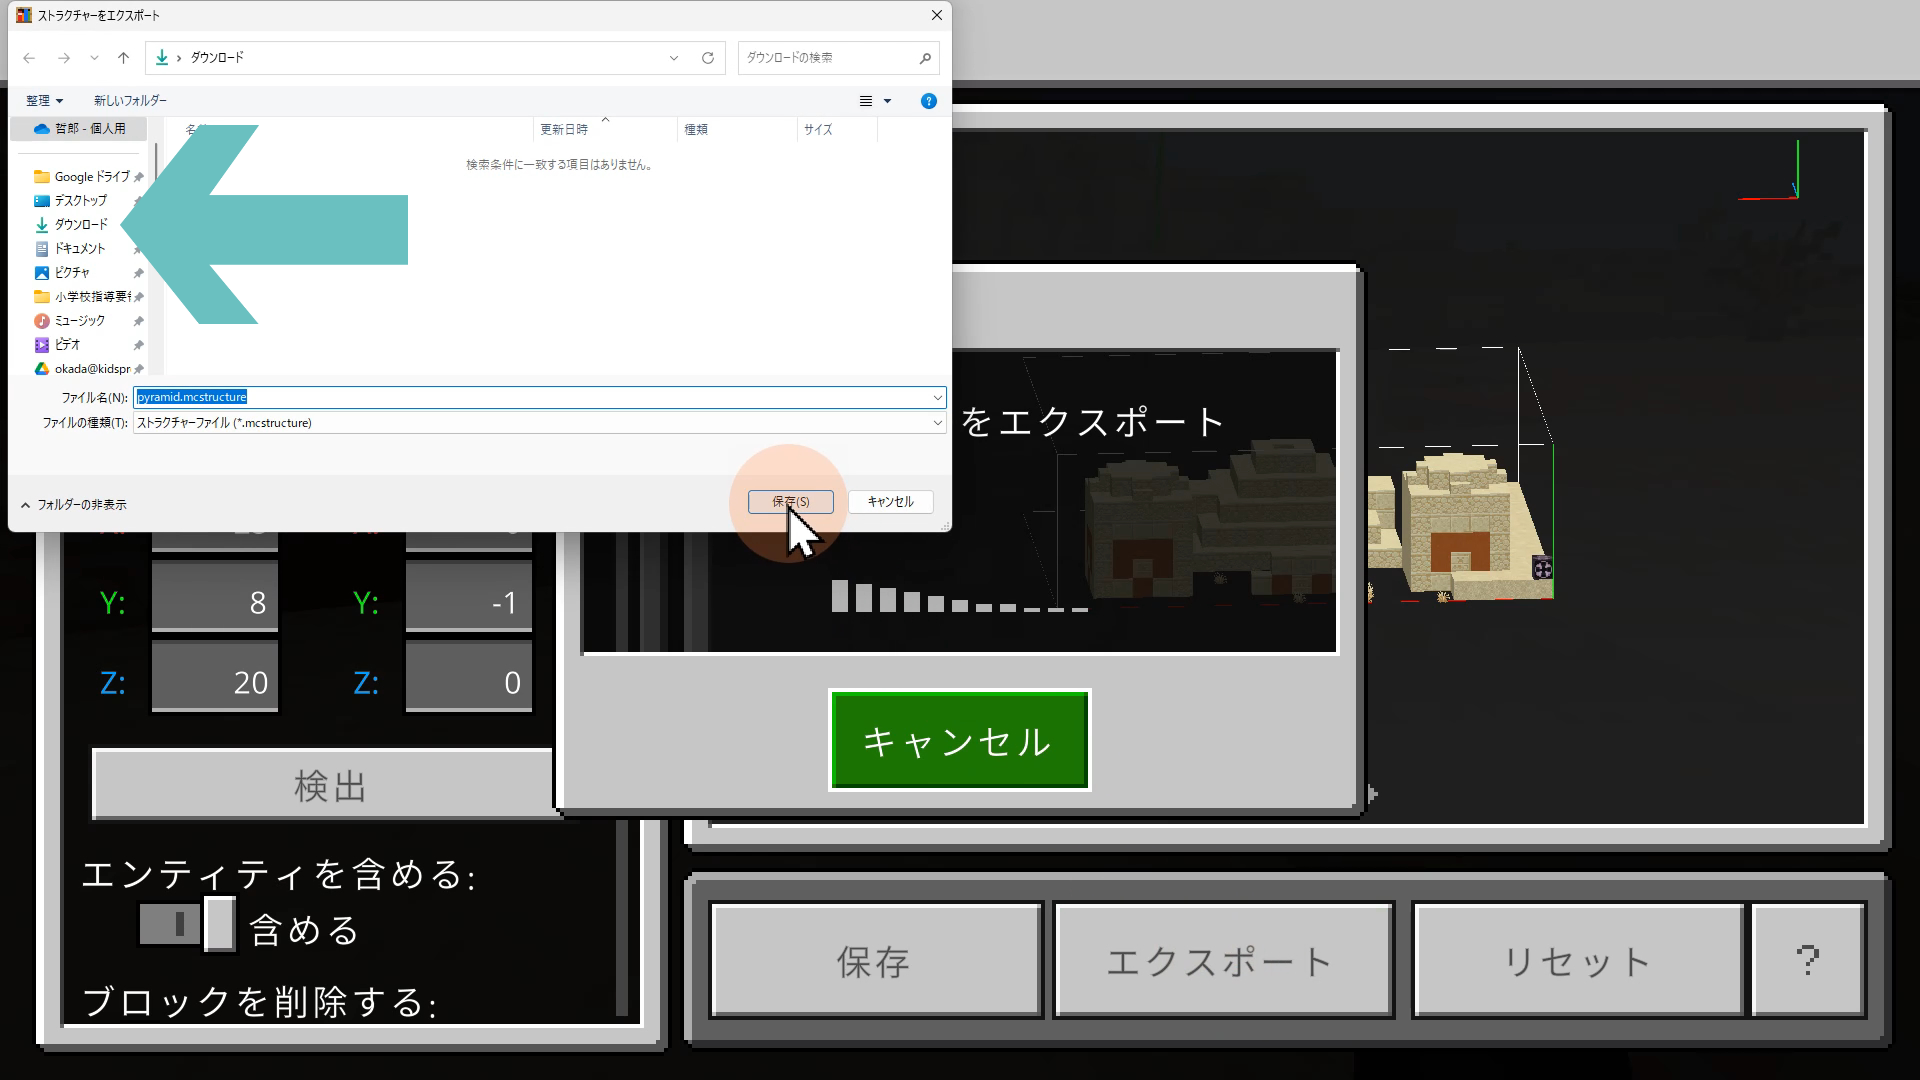The width and height of the screenshot is (1920, 1080).
Task: Expand the recent locations arrow beside forward
Action: [x=94, y=58]
